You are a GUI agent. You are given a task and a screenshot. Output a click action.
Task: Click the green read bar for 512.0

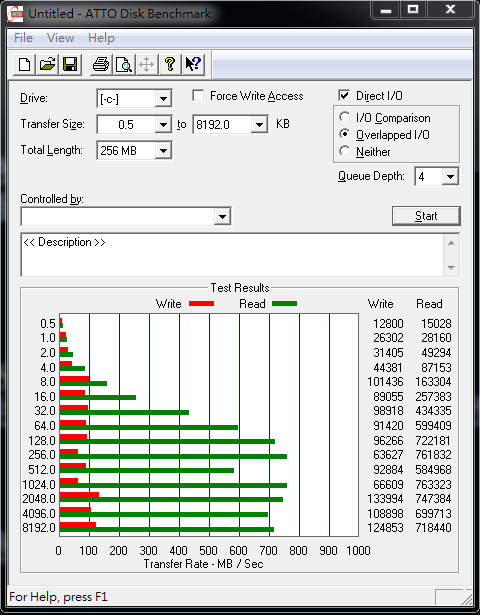[x=147, y=470]
